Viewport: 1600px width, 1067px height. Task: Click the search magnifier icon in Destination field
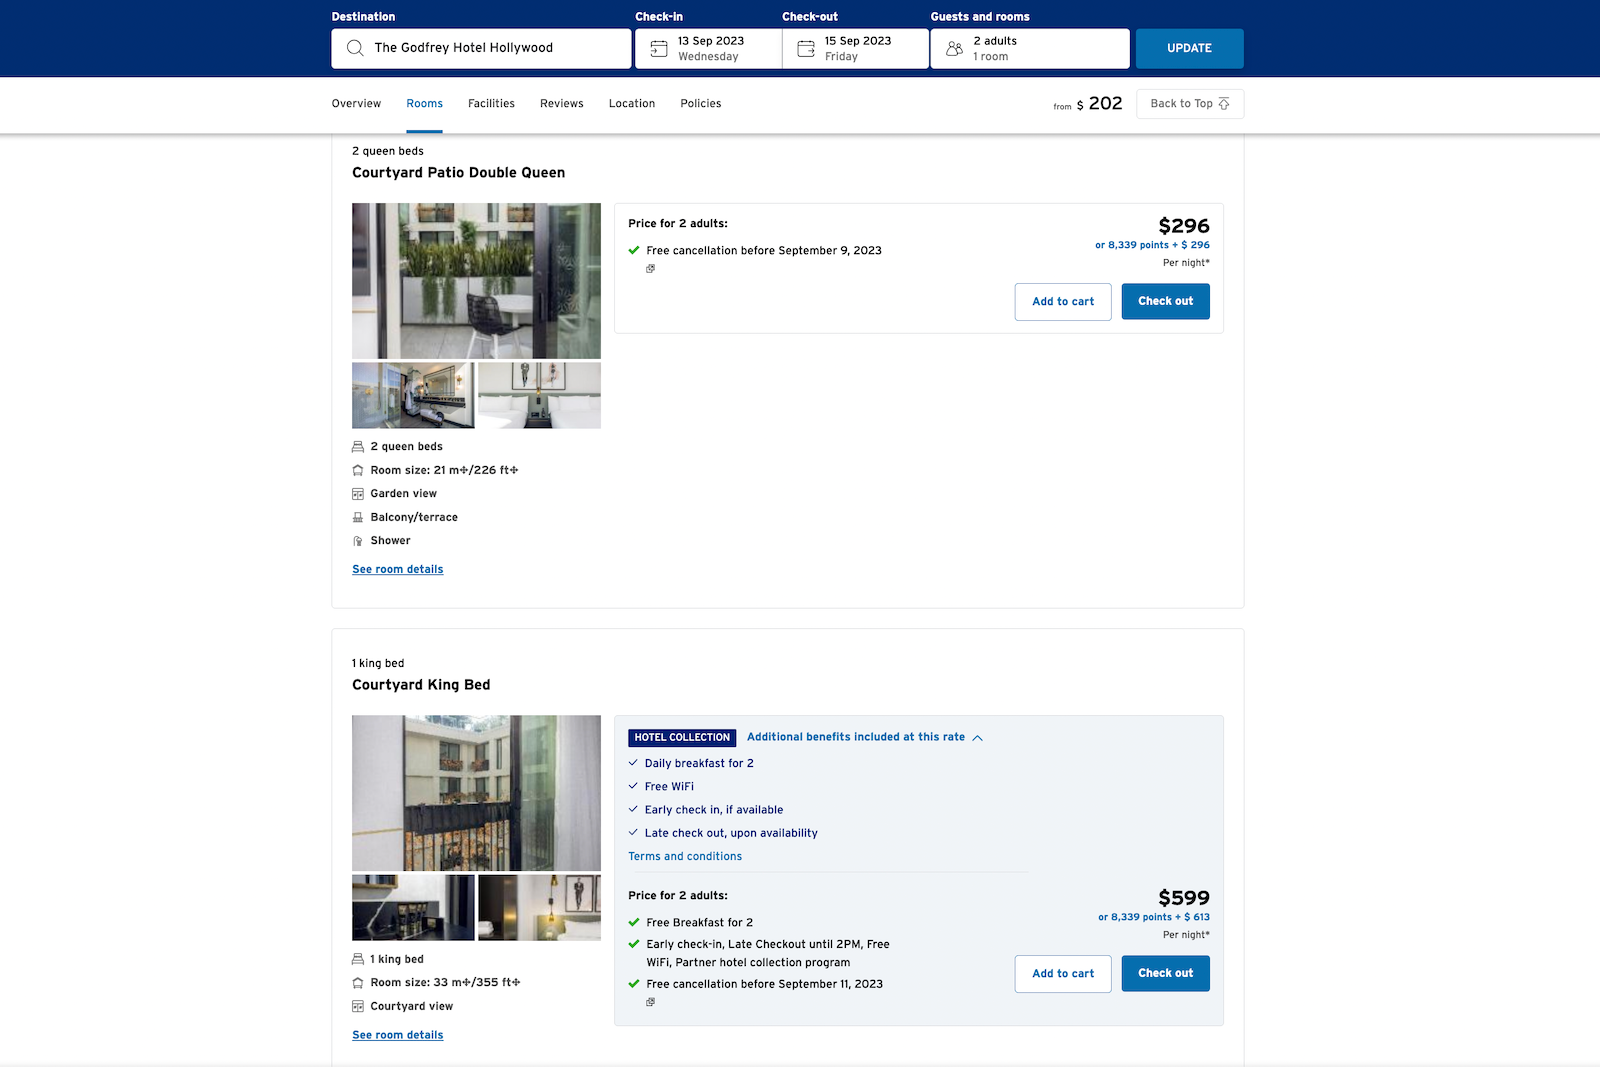tap(355, 47)
